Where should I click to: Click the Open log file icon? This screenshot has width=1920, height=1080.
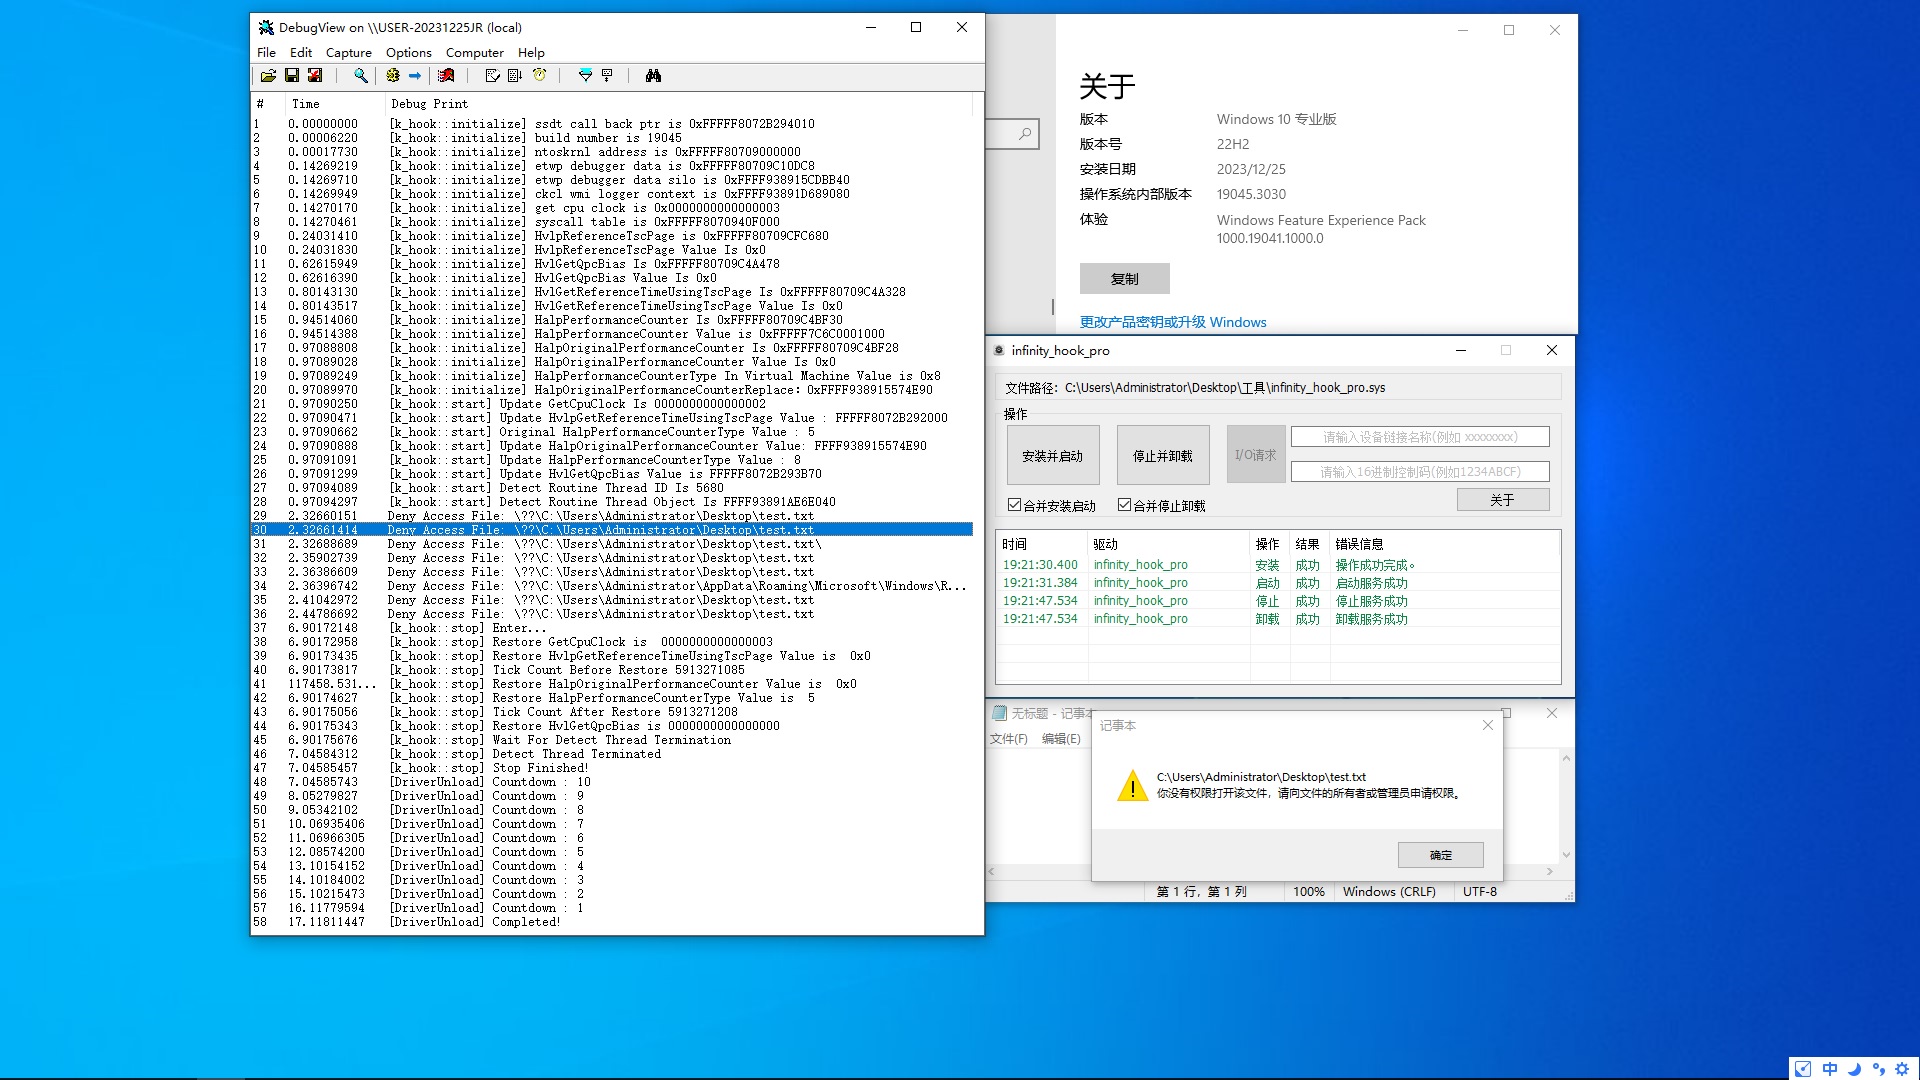(x=268, y=76)
